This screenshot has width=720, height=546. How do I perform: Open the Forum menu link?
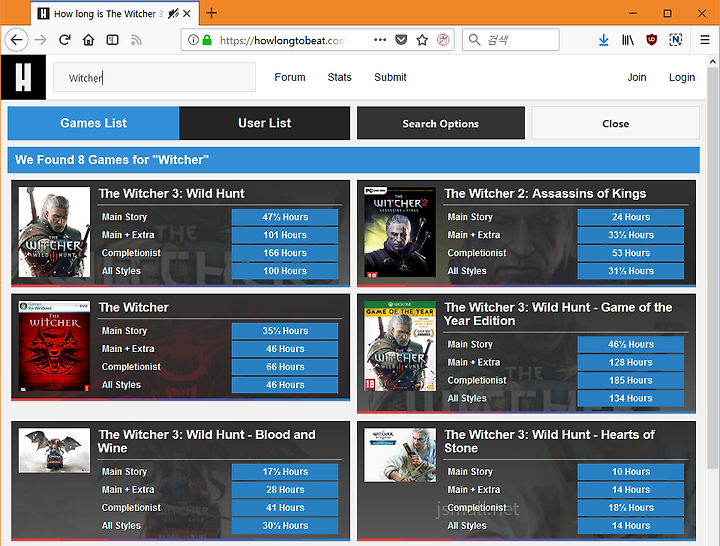pyautogui.click(x=290, y=77)
